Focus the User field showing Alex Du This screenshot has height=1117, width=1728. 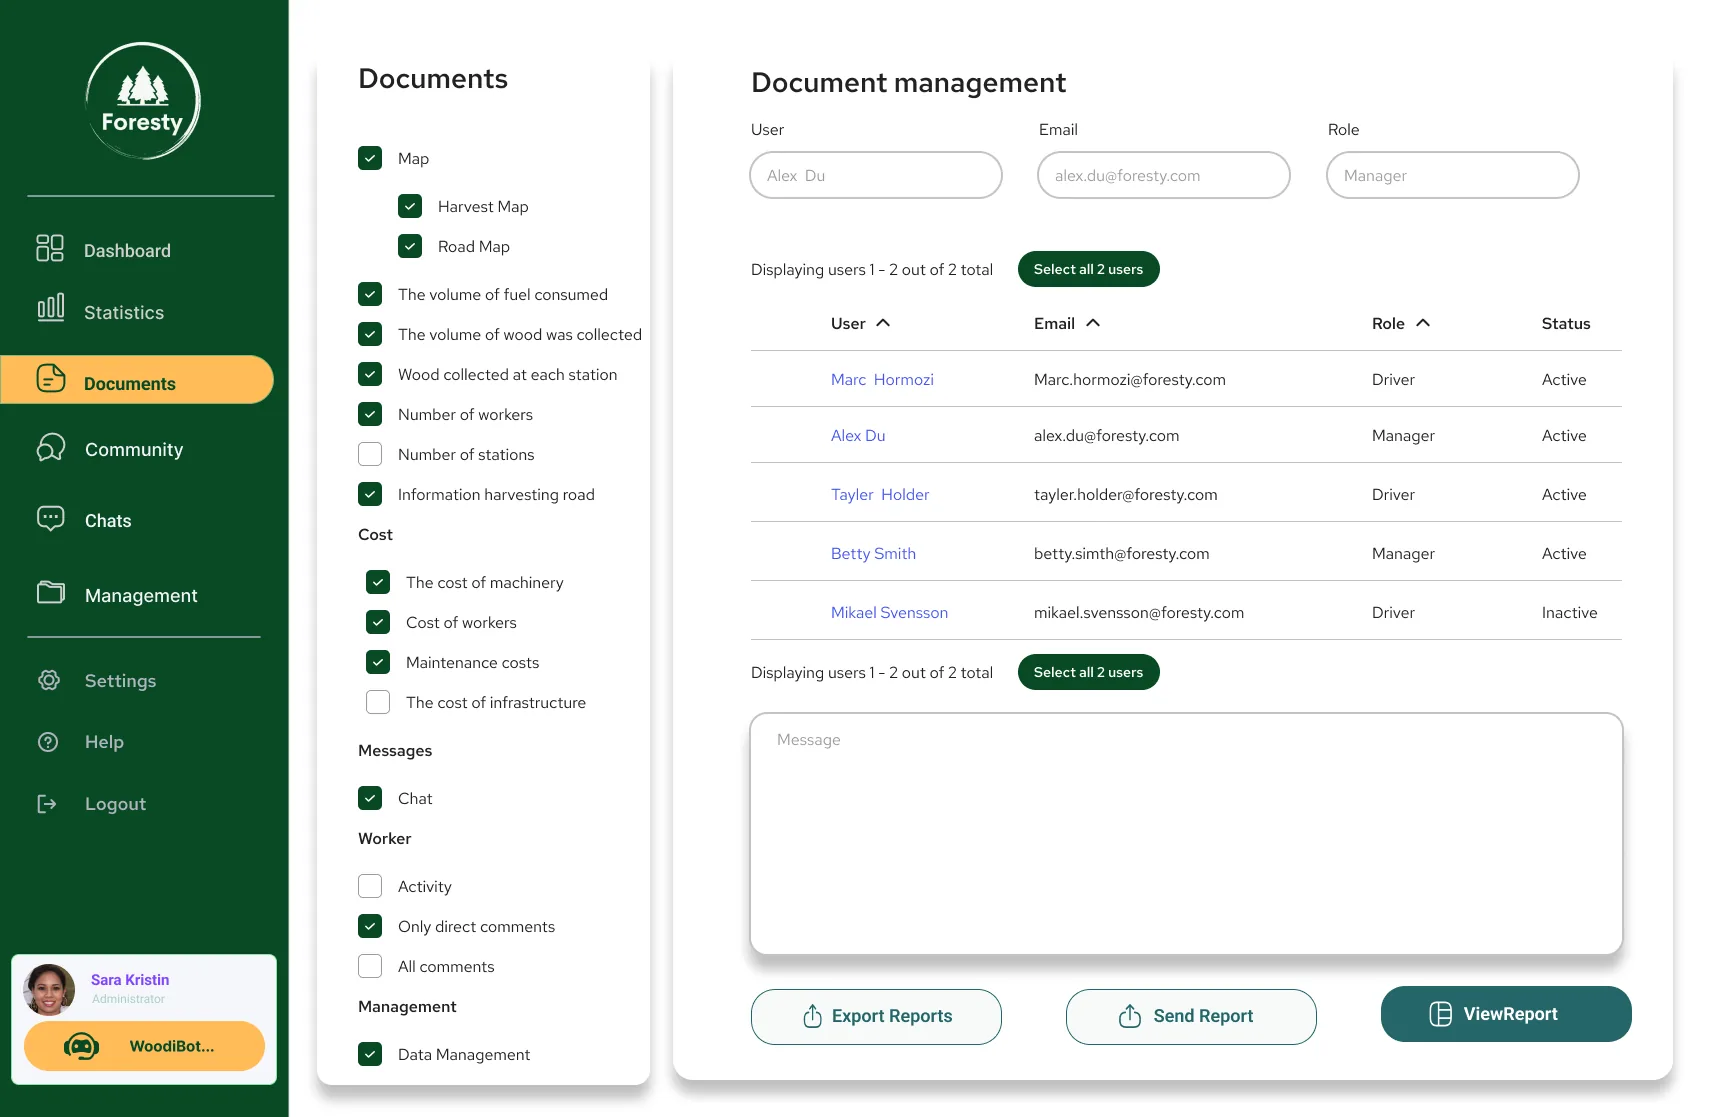[x=876, y=175]
